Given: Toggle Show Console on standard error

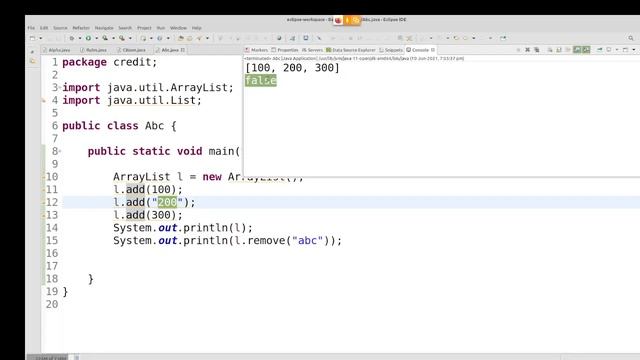Looking at the screenshot, I should 586,50.
